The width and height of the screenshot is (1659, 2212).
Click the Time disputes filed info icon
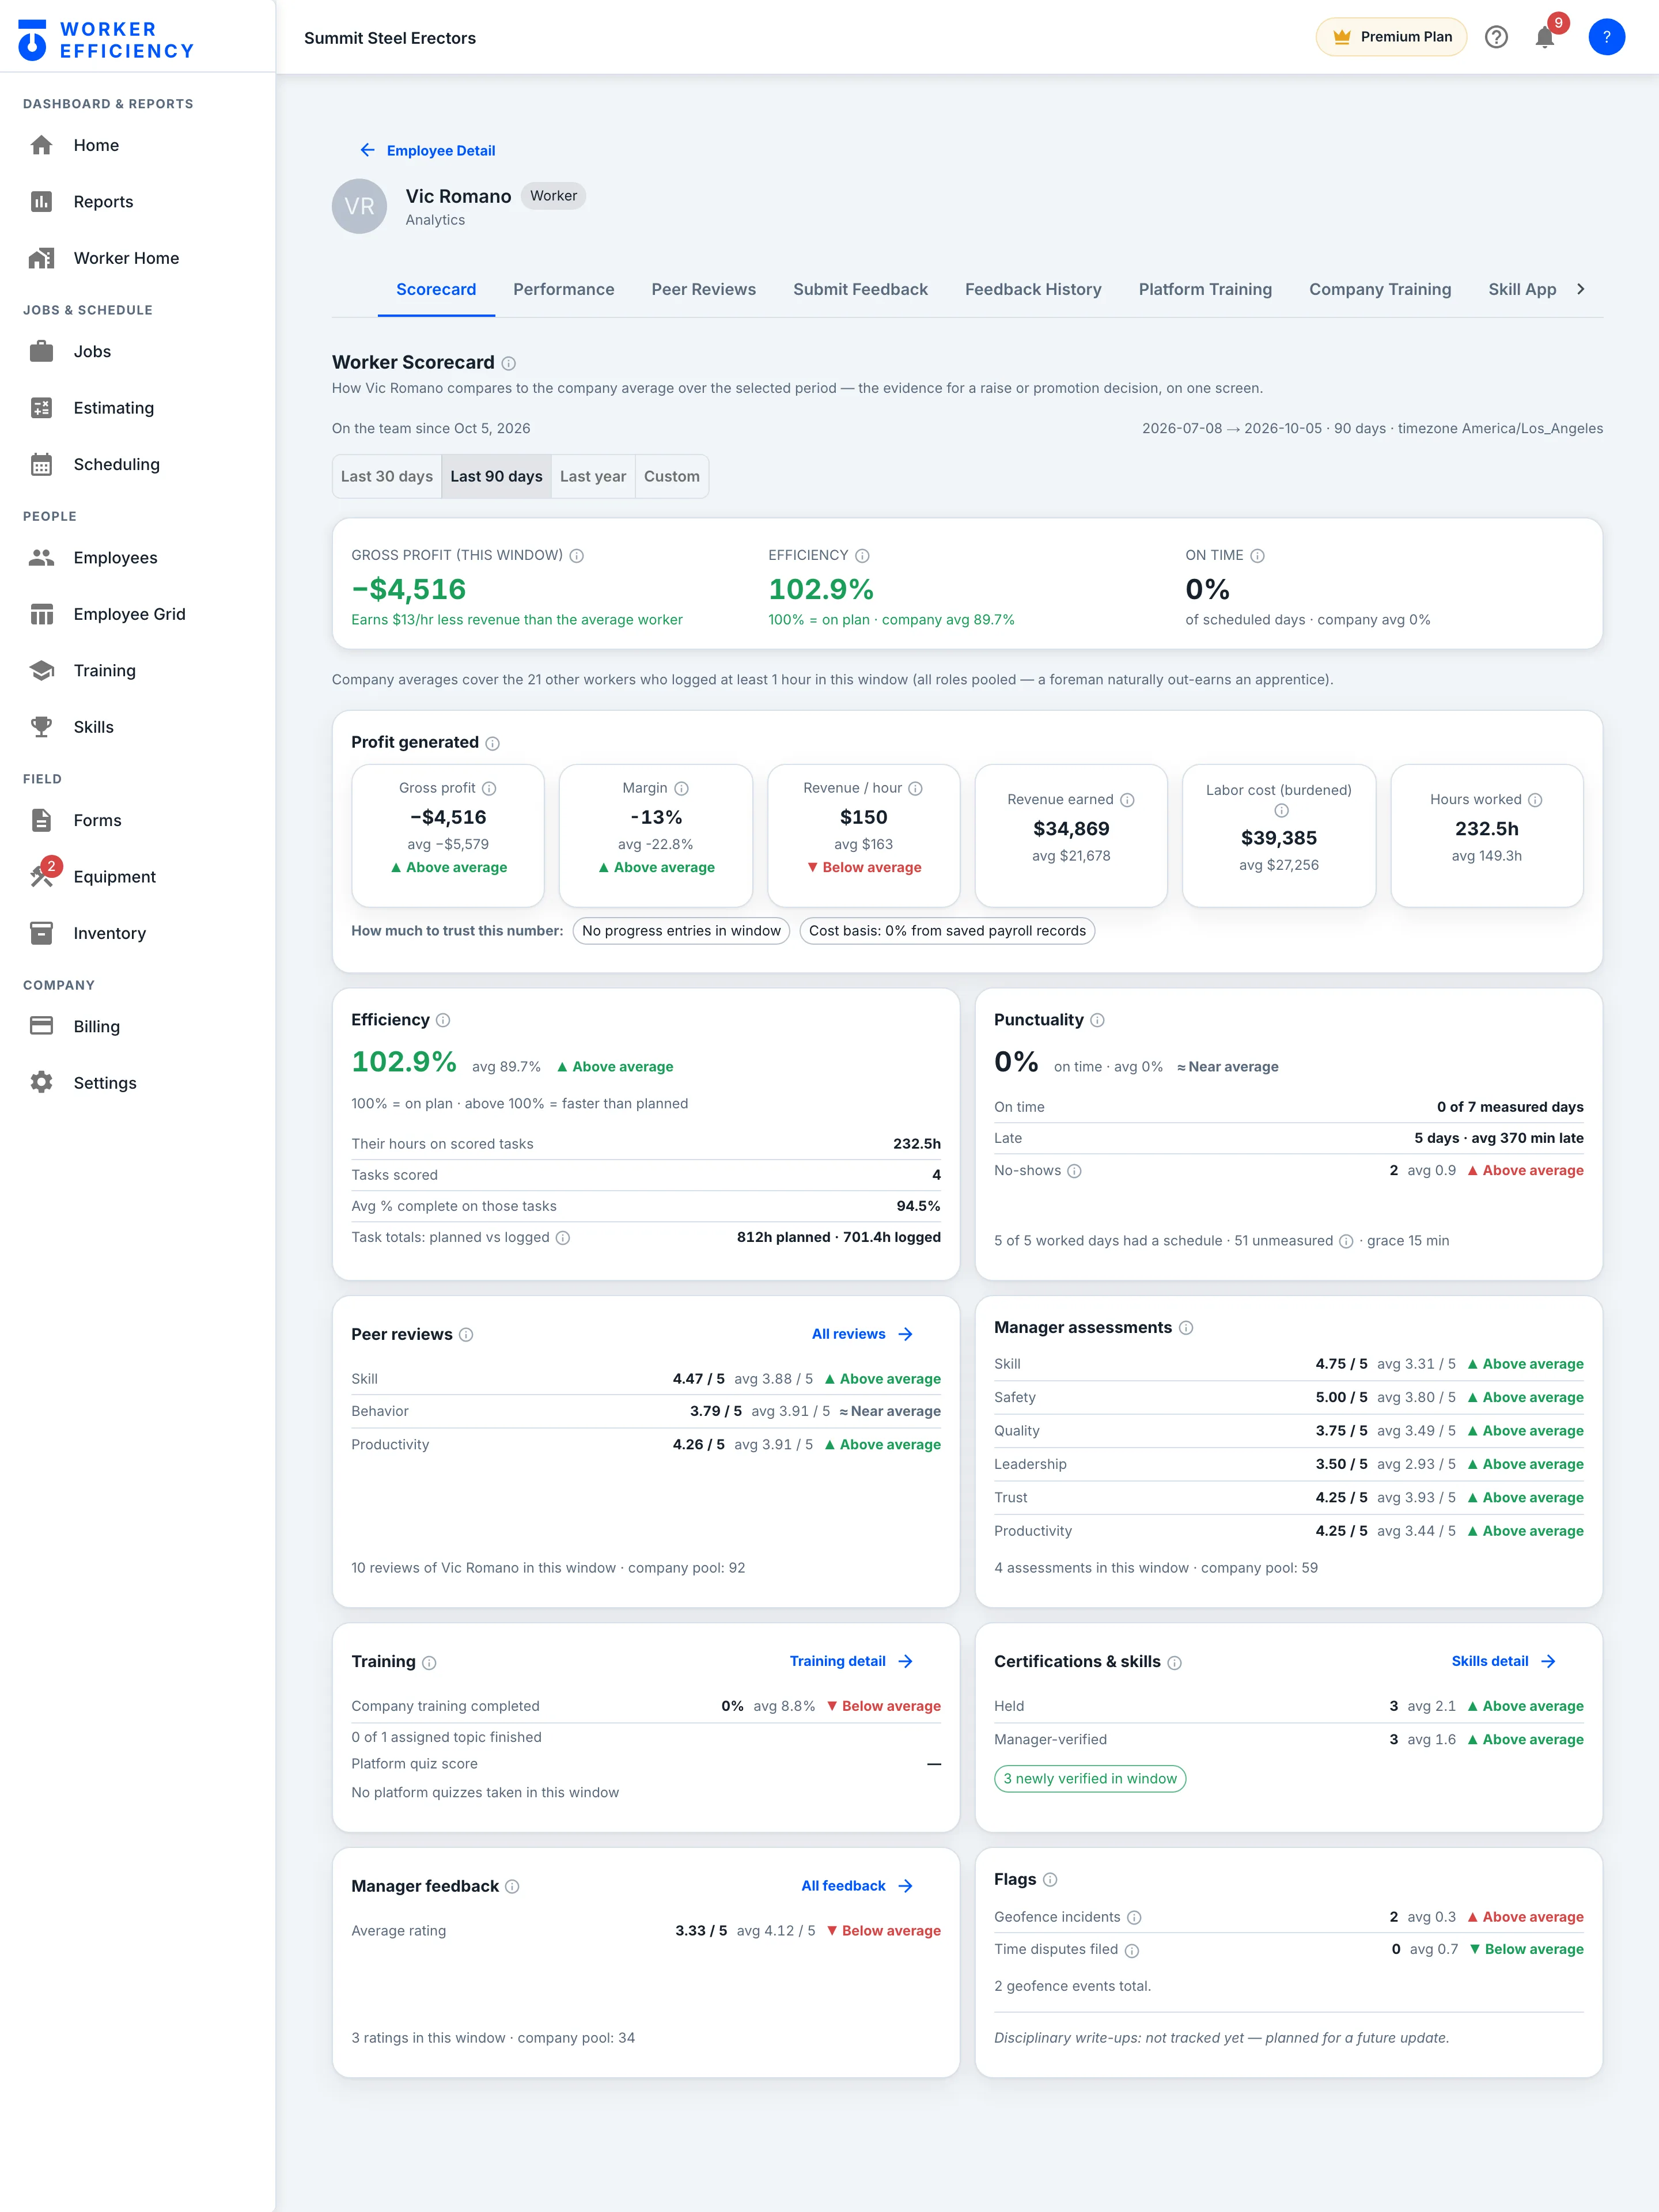click(1132, 1951)
